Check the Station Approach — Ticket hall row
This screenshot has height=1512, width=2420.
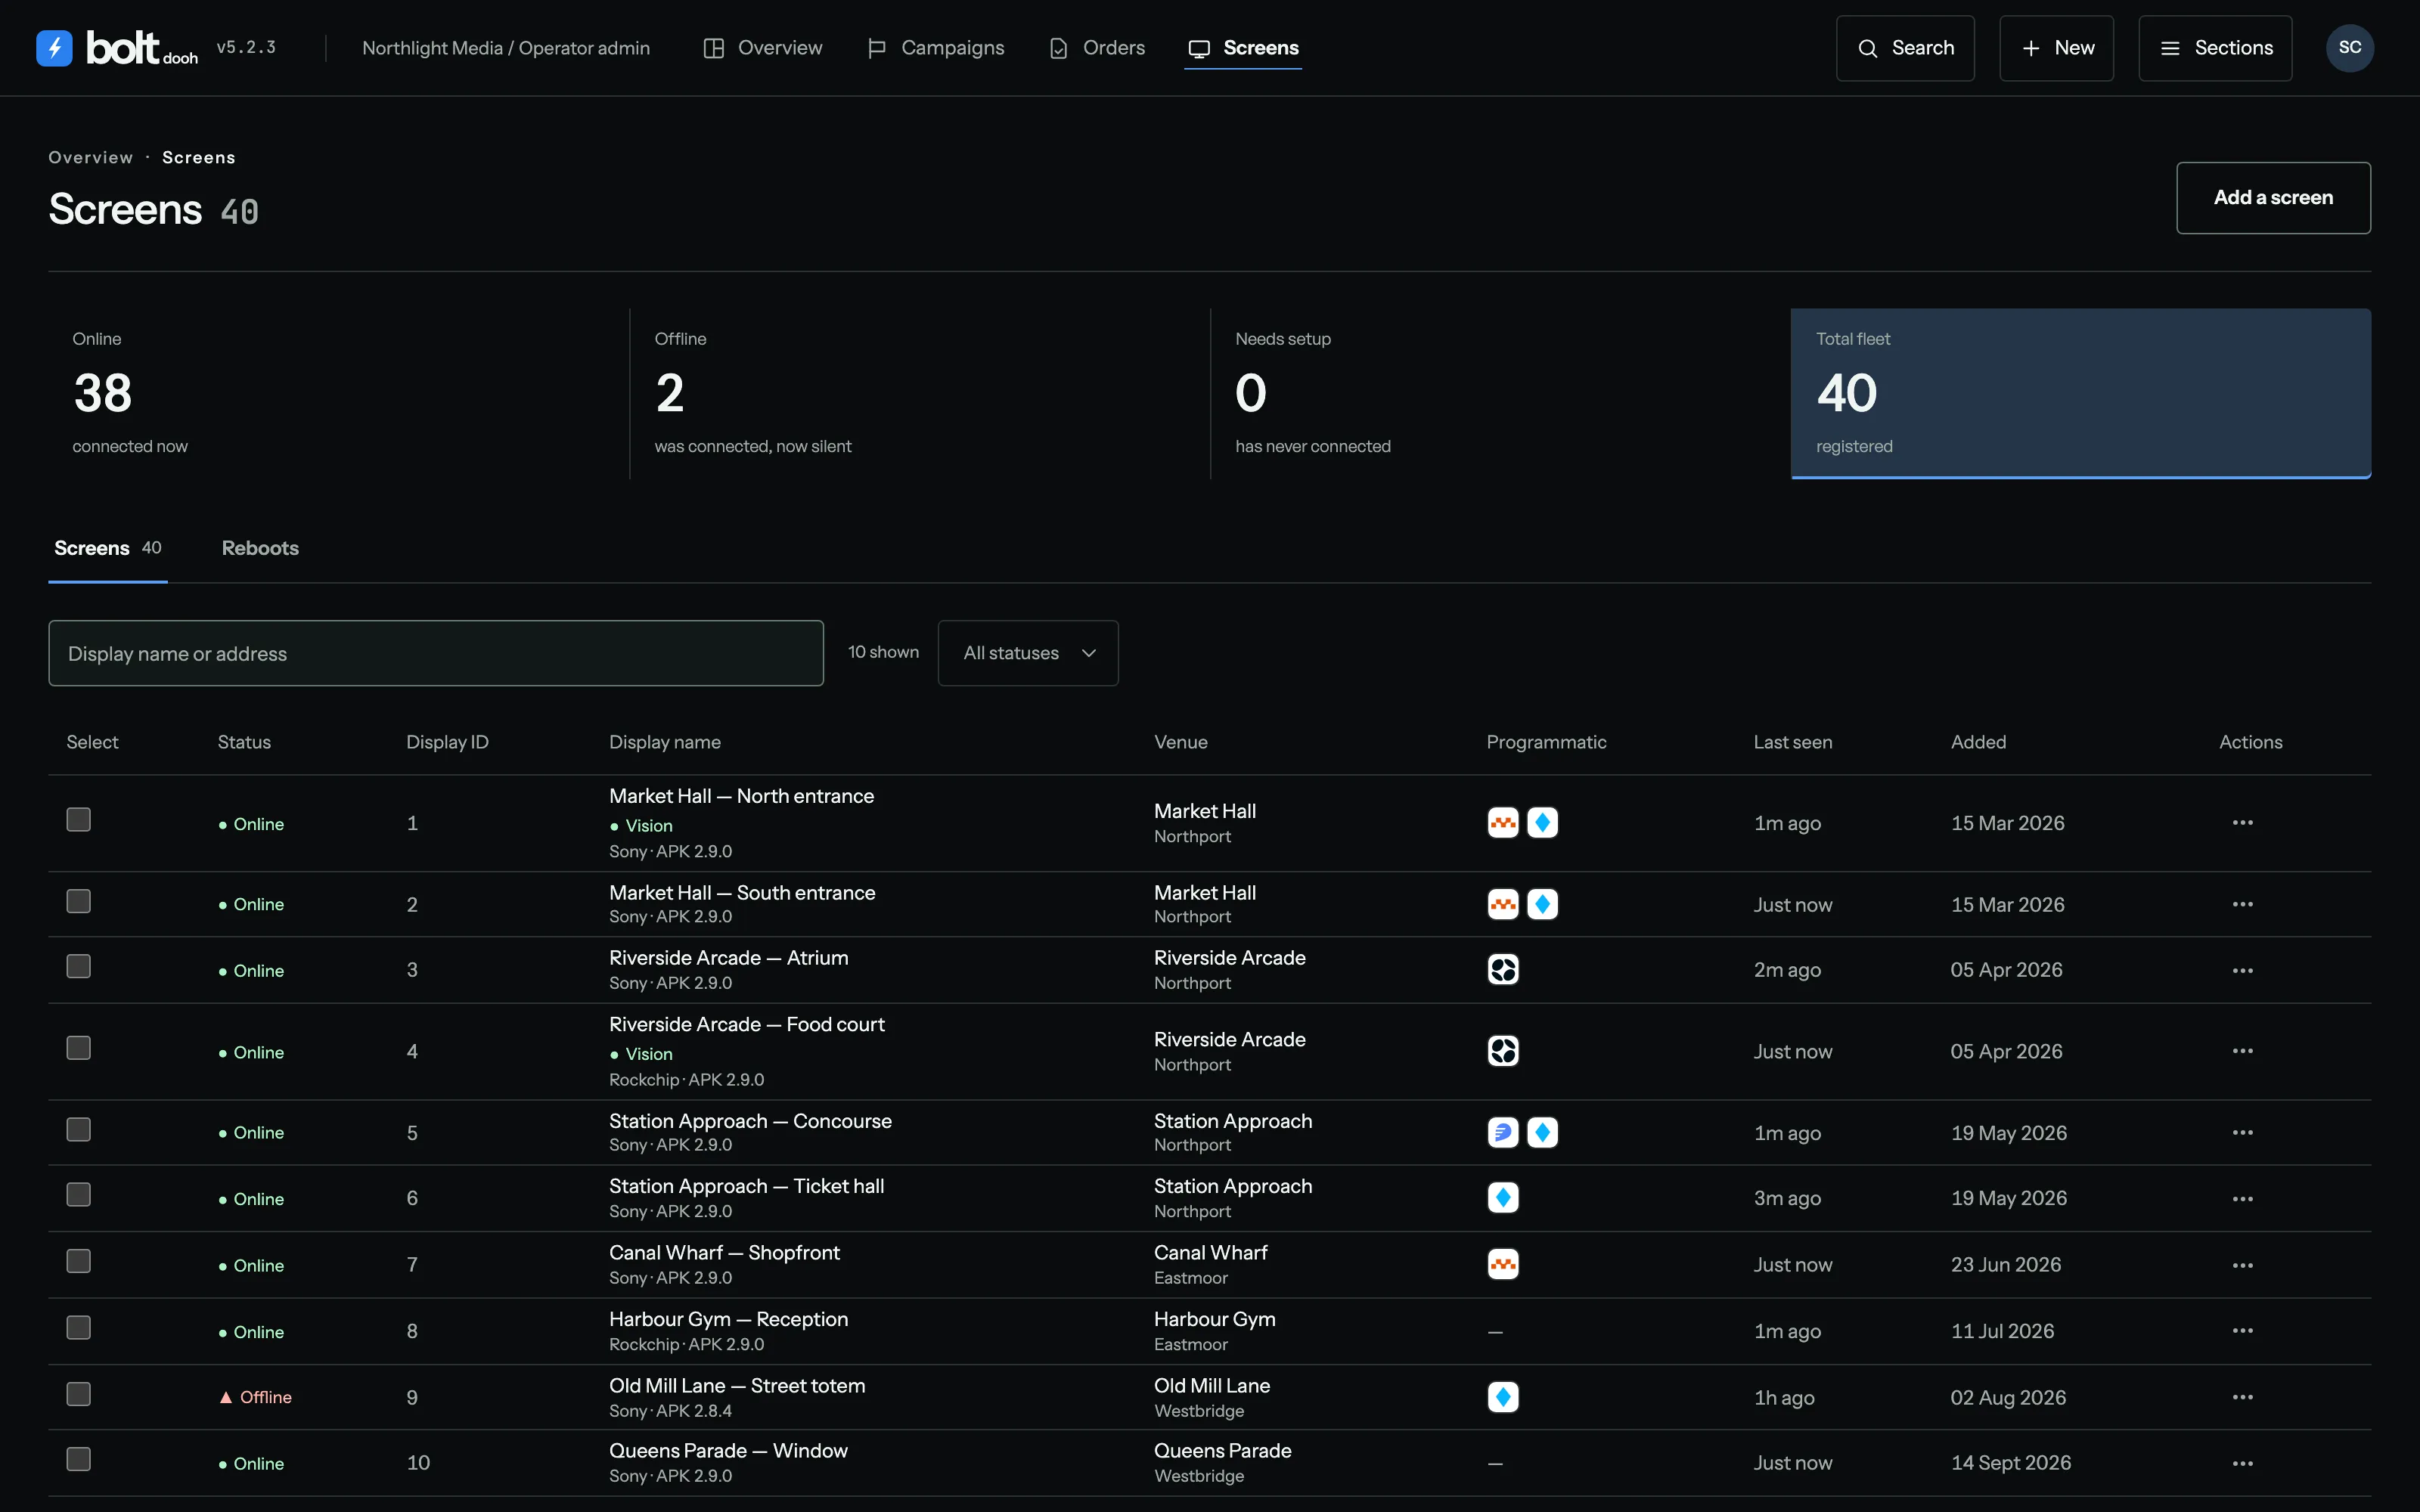pyautogui.click(x=78, y=1195)
